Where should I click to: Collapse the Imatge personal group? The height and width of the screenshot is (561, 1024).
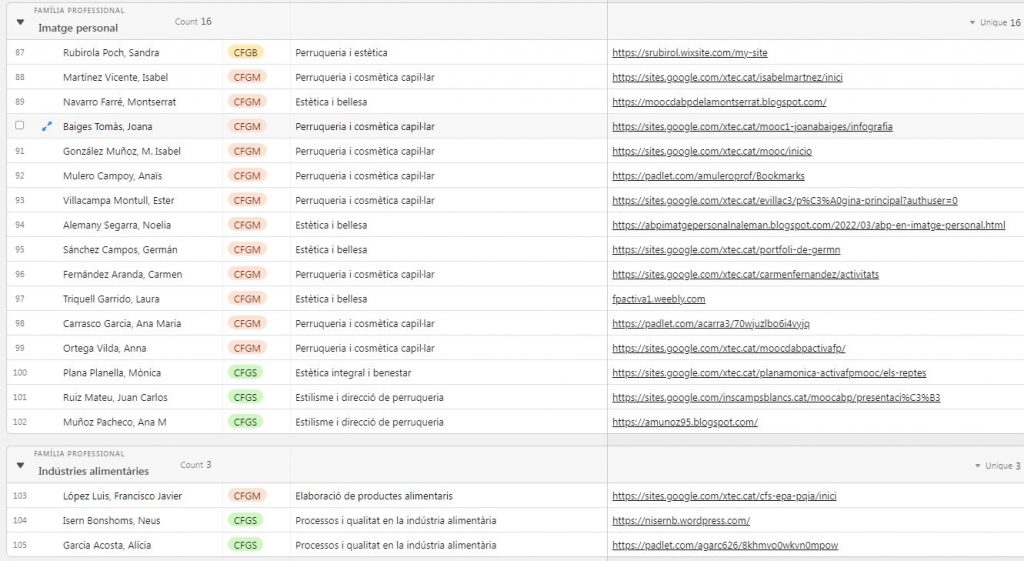(20, 22)
